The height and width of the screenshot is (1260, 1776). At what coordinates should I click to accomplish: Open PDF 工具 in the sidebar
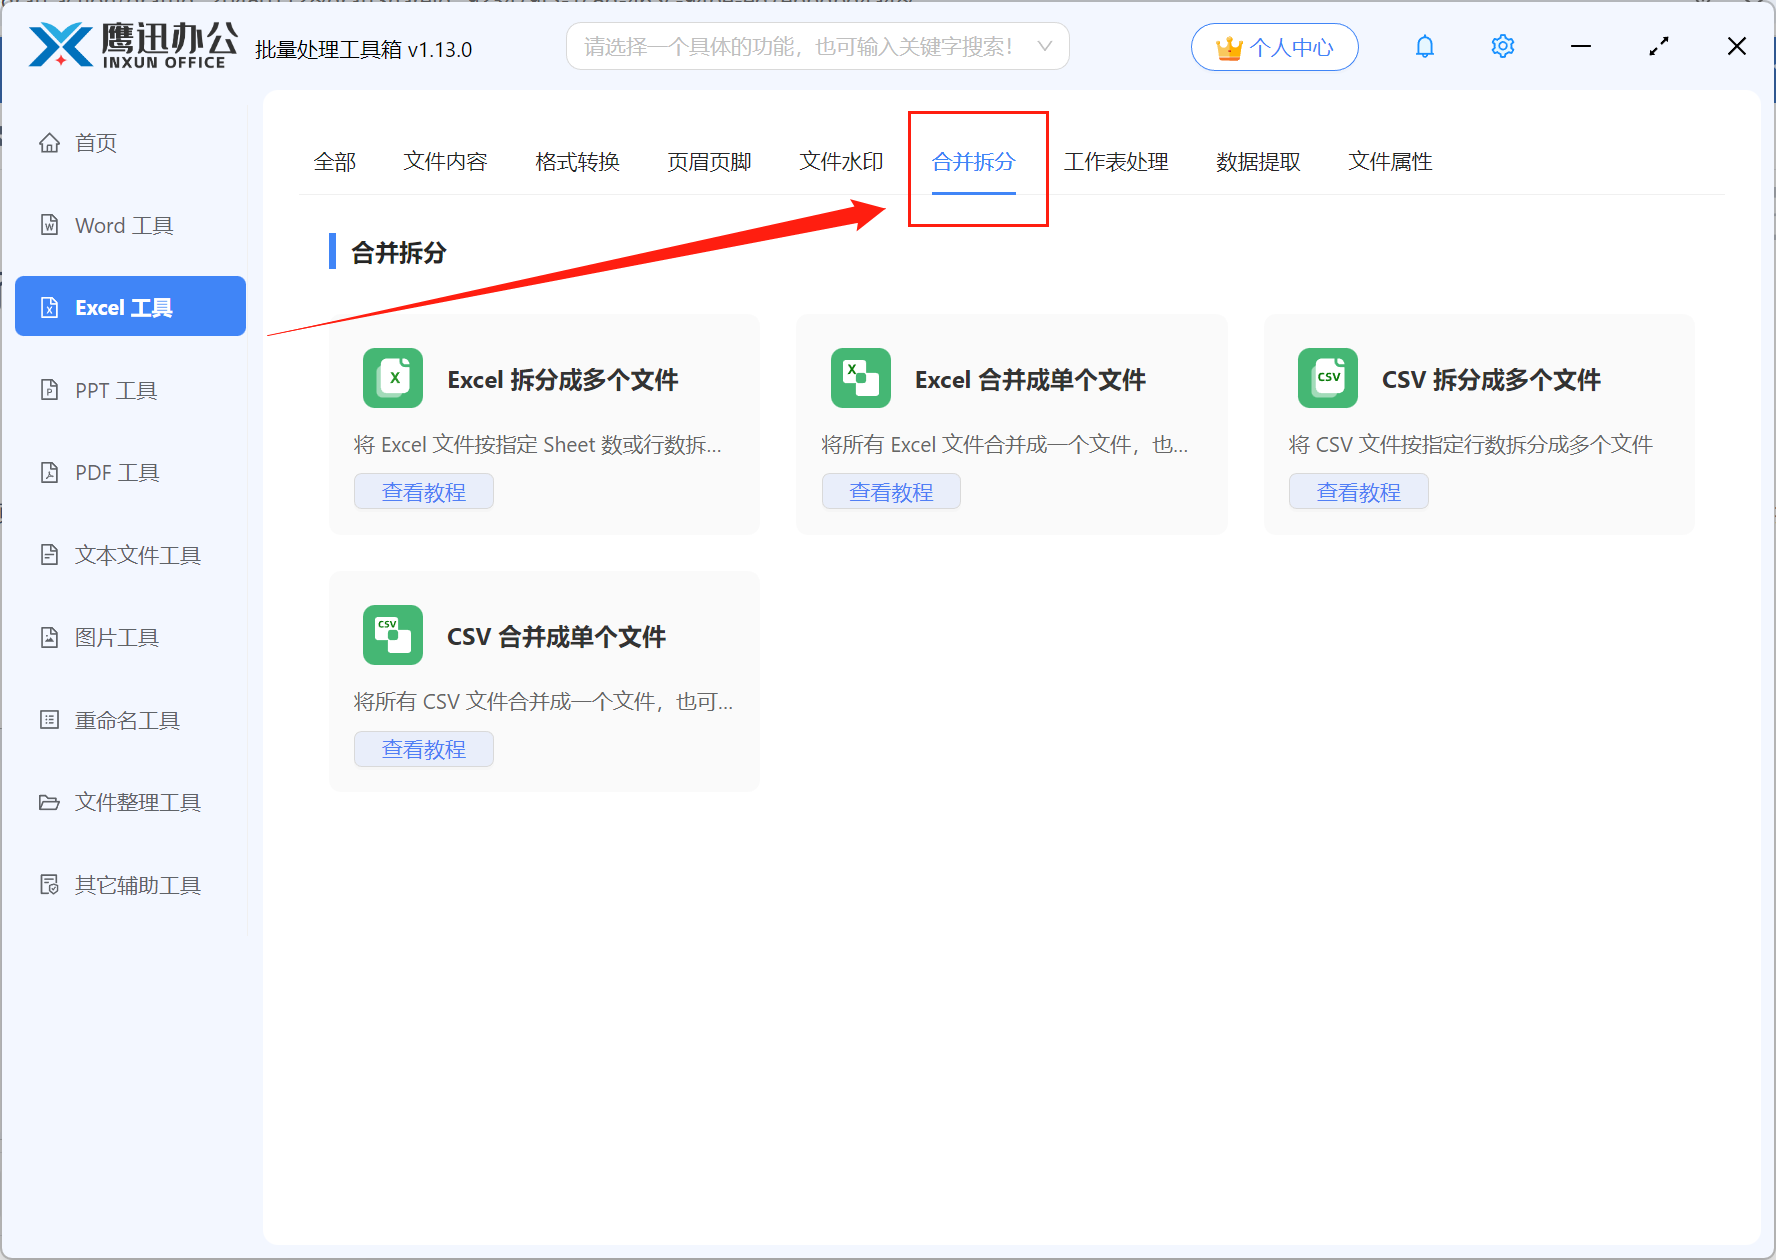(117, 473)
